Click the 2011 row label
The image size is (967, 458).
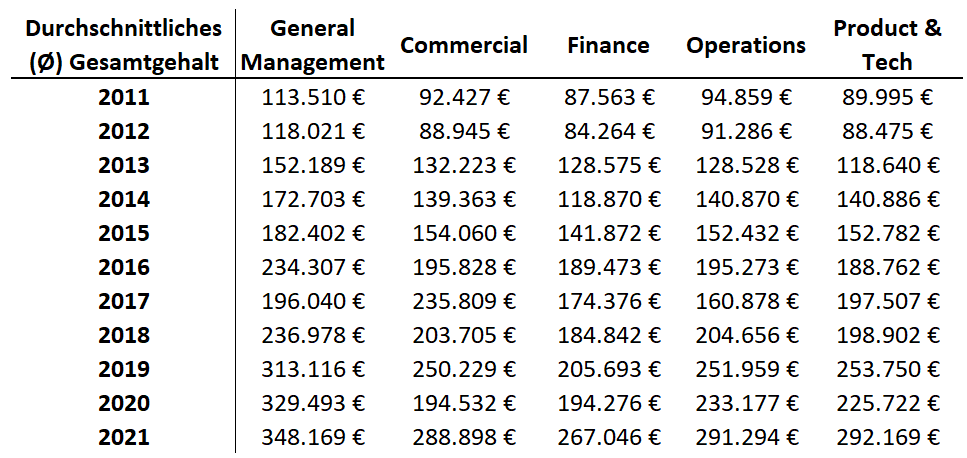point(123,98)
